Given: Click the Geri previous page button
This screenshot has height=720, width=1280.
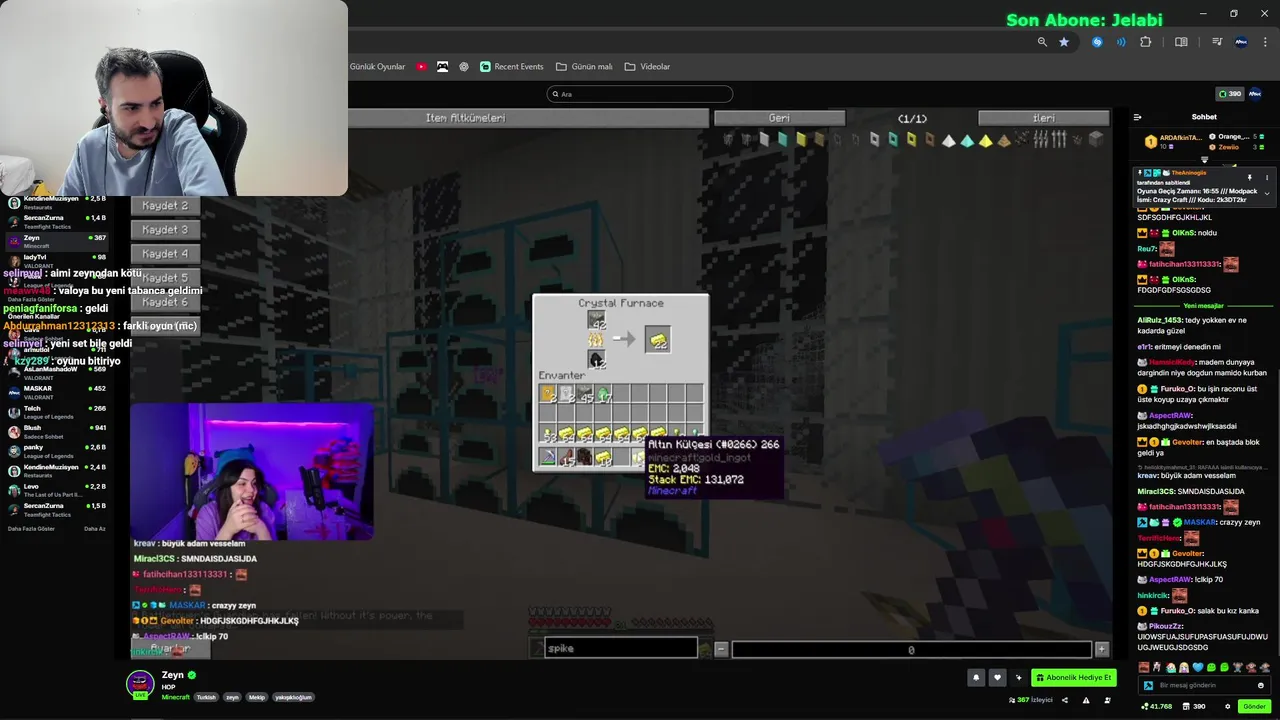Looking at the screenshot, I should click(779, 118).
